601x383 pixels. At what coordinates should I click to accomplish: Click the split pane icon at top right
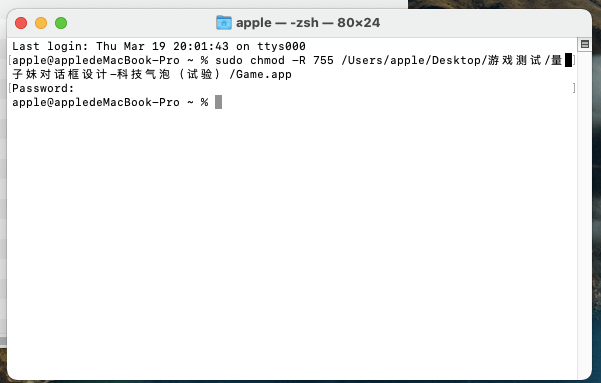click(585, 44)
